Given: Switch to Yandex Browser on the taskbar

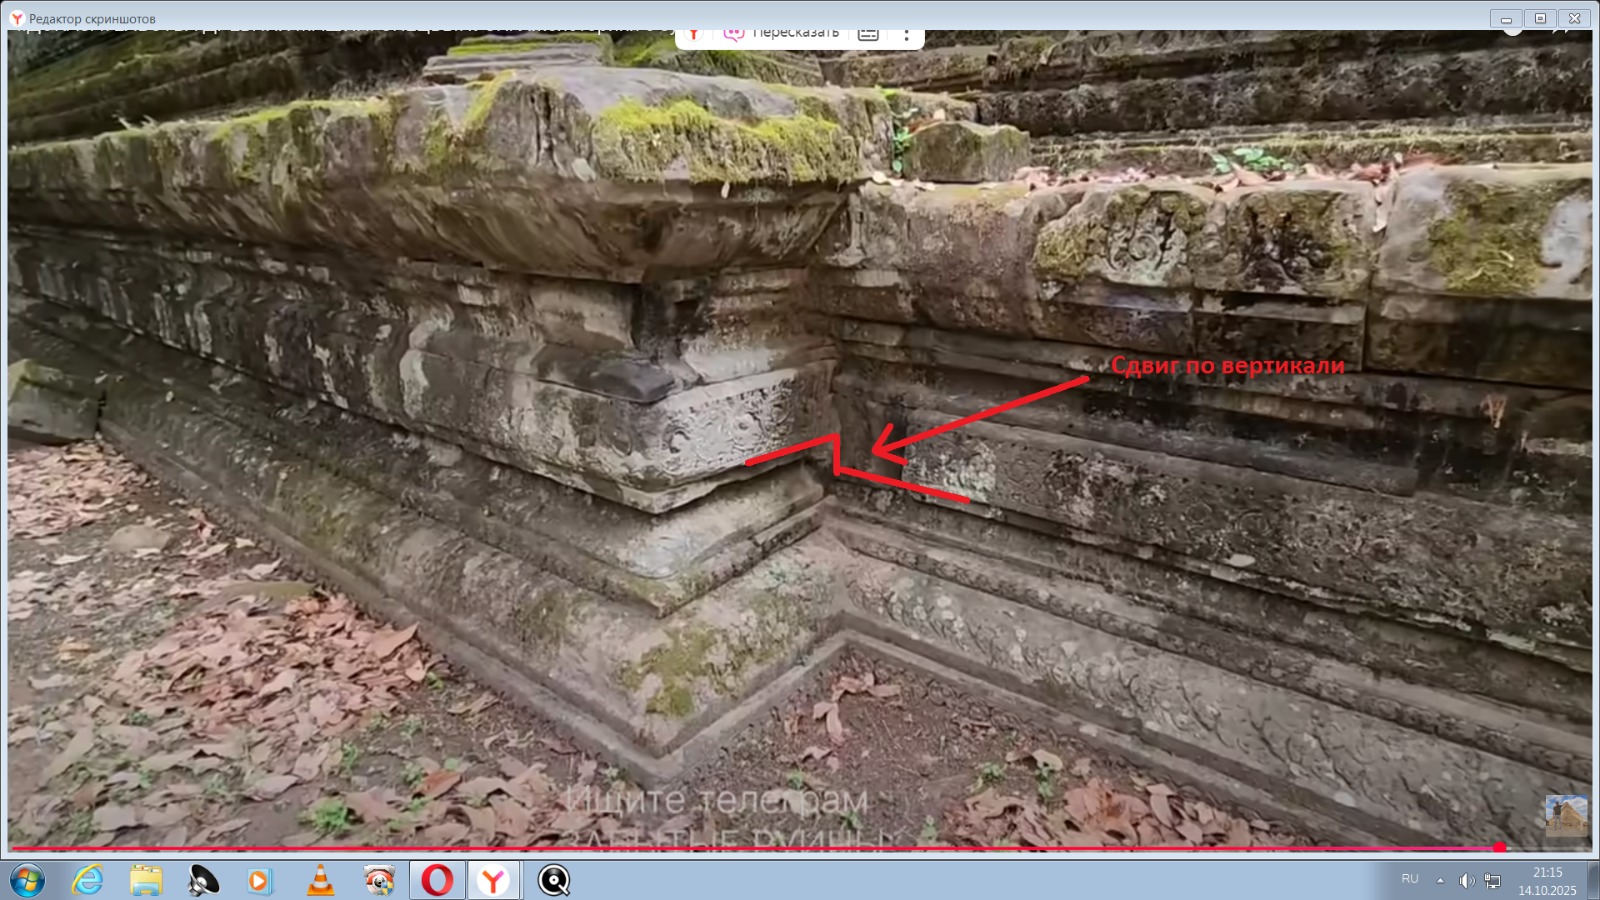Looking at the screenshot, I should (x=493, y=880).
